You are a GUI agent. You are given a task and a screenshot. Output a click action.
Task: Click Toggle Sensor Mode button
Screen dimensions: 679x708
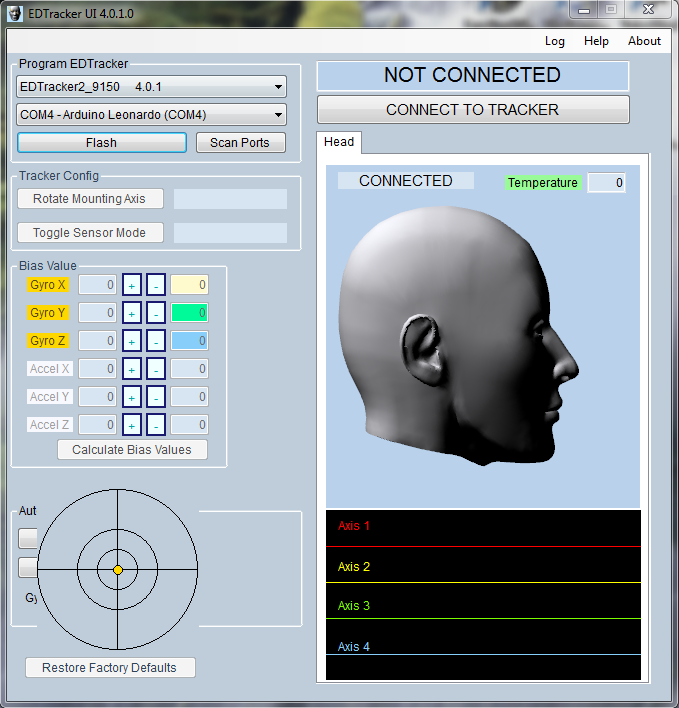[x=90, y=233]
